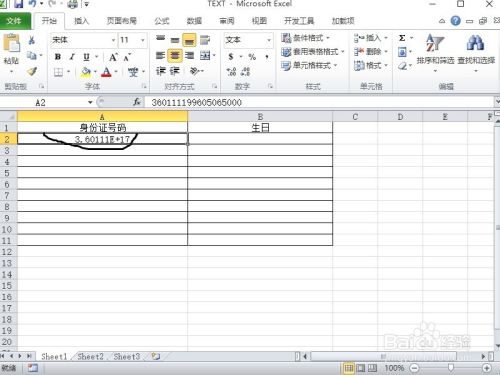Click the text orientation icon

(195, 71)
